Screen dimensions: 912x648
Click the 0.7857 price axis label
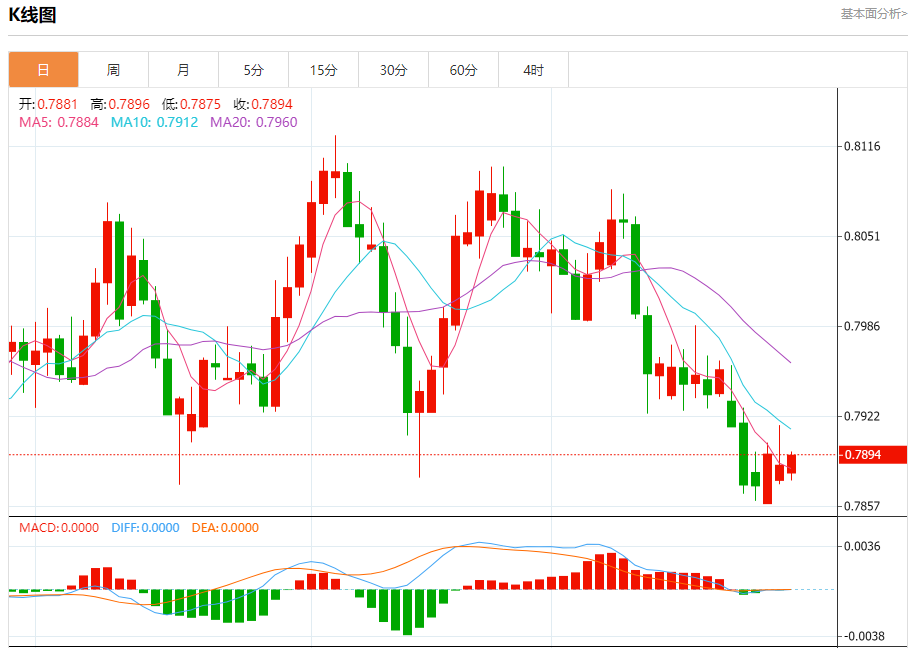pos(862,506)
